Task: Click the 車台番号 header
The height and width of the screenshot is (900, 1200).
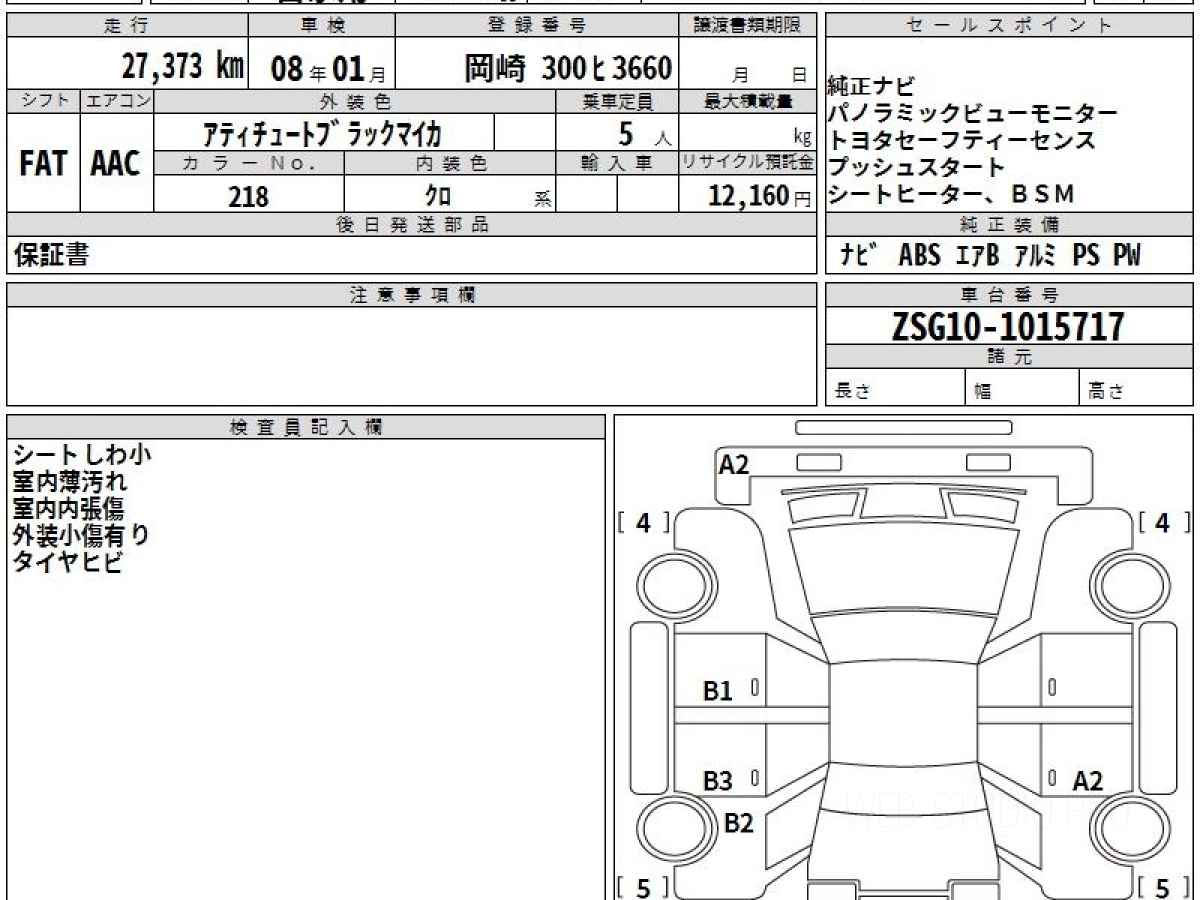Action: click(x=1009, y=295)
